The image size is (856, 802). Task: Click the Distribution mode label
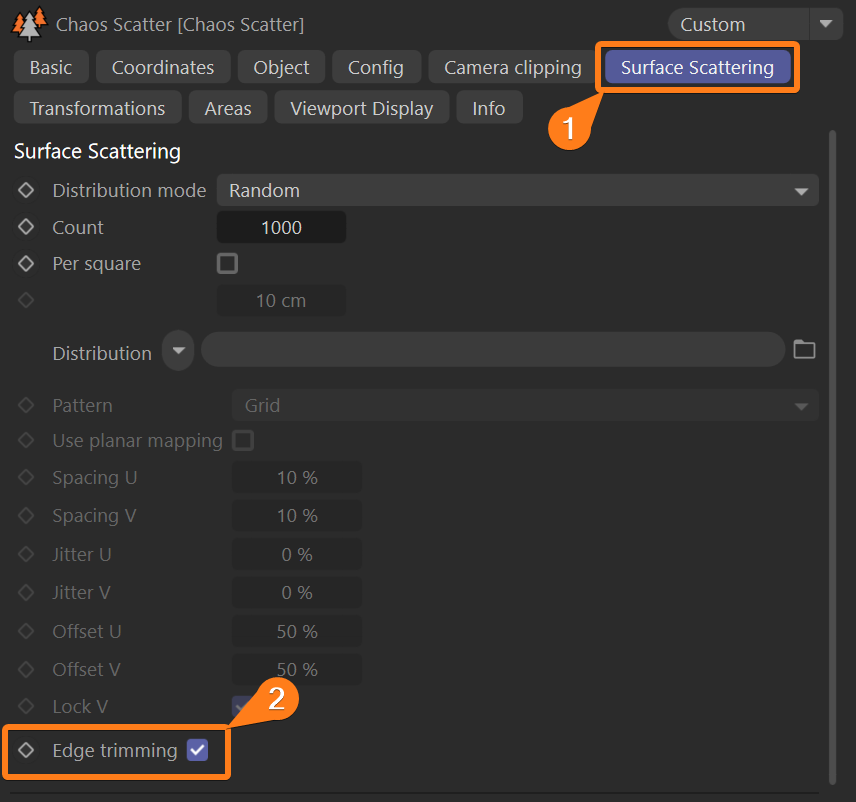[129, 191]
